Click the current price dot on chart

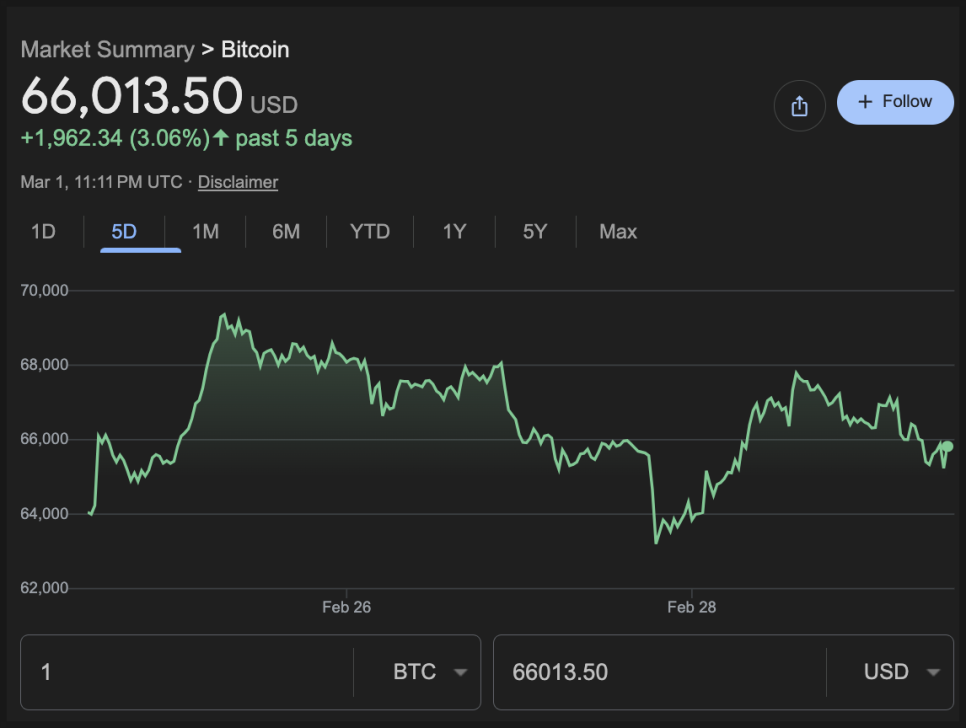(947, 446)
